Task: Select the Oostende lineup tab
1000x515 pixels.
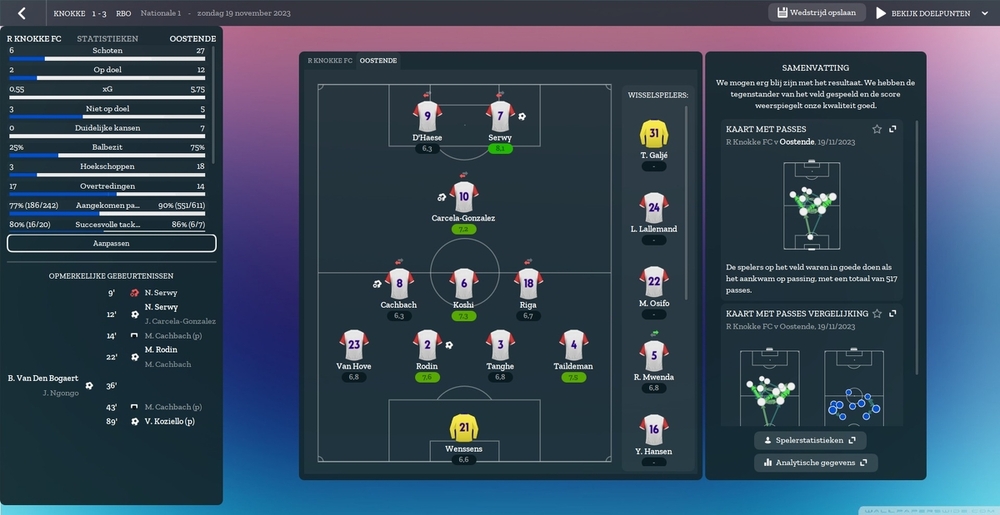Action: point(378,61)
